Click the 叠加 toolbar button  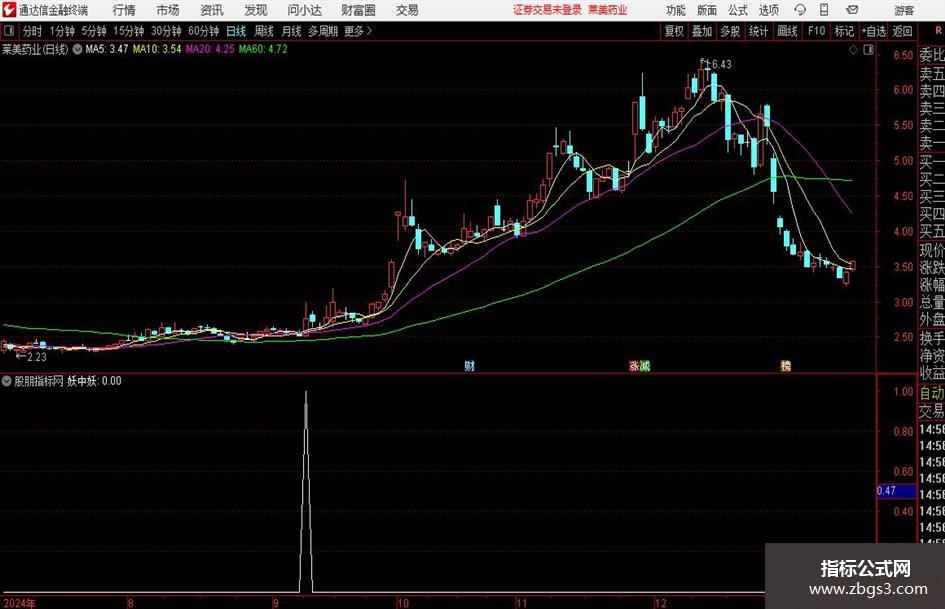(702, 31)
